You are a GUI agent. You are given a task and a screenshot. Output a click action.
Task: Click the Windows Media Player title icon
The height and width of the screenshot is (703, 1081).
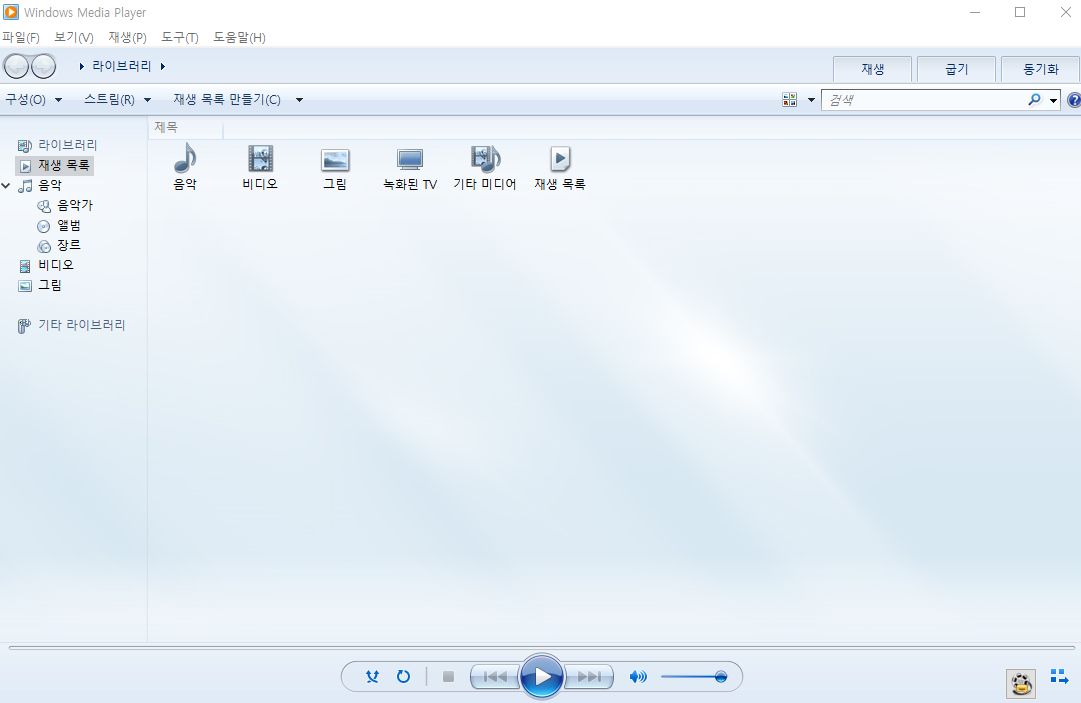[11, 12]
